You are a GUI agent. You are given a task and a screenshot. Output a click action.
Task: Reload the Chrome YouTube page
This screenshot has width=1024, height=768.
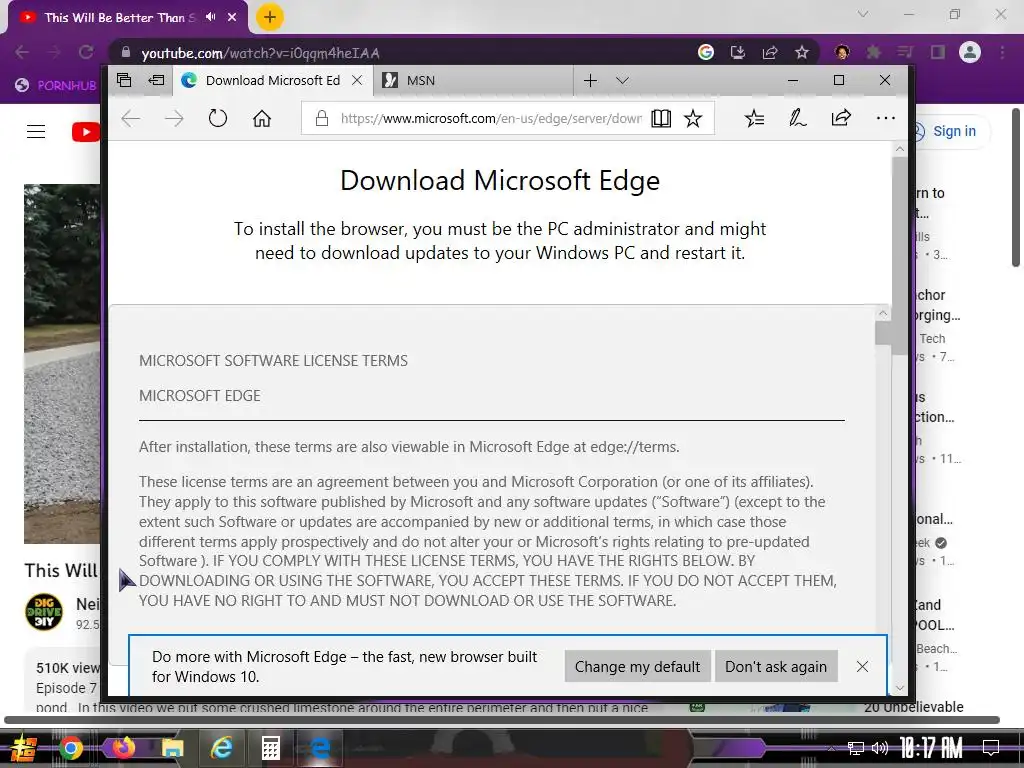(x=86, y=52)
